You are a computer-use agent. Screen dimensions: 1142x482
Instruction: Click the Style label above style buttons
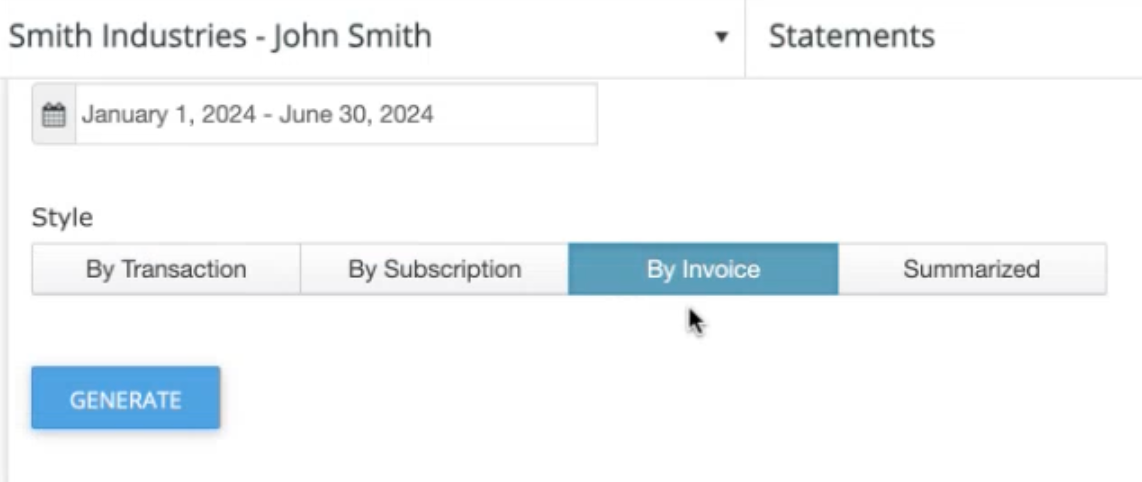(62, 218)
